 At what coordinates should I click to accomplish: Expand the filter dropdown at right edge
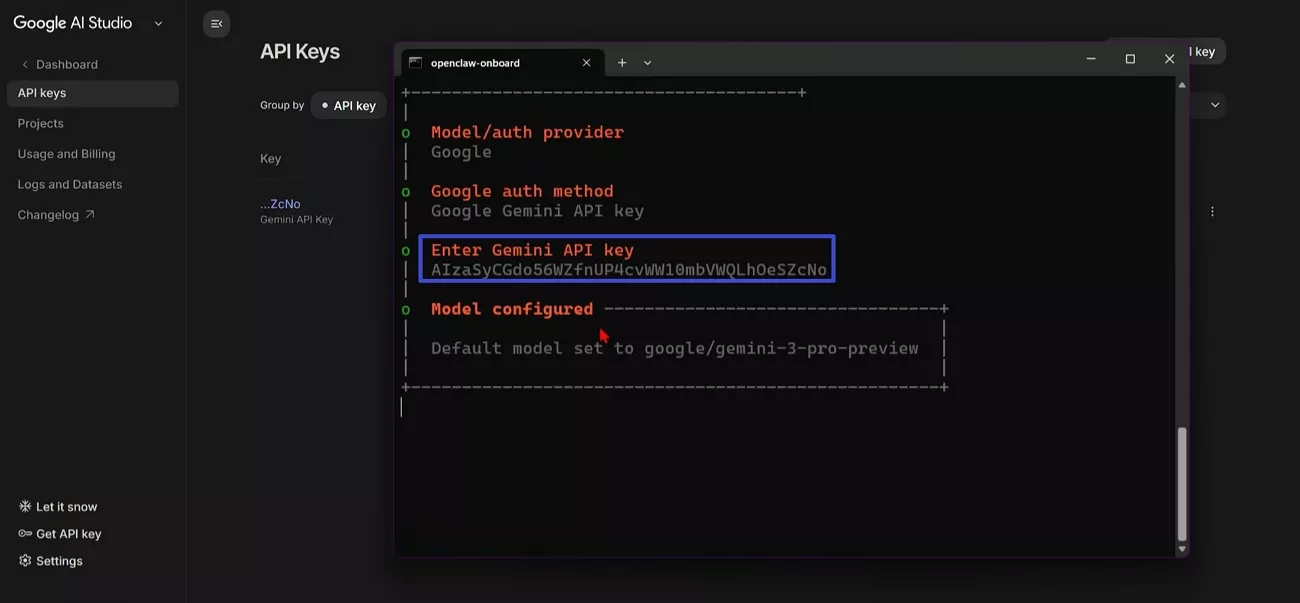click(1215, 105)
